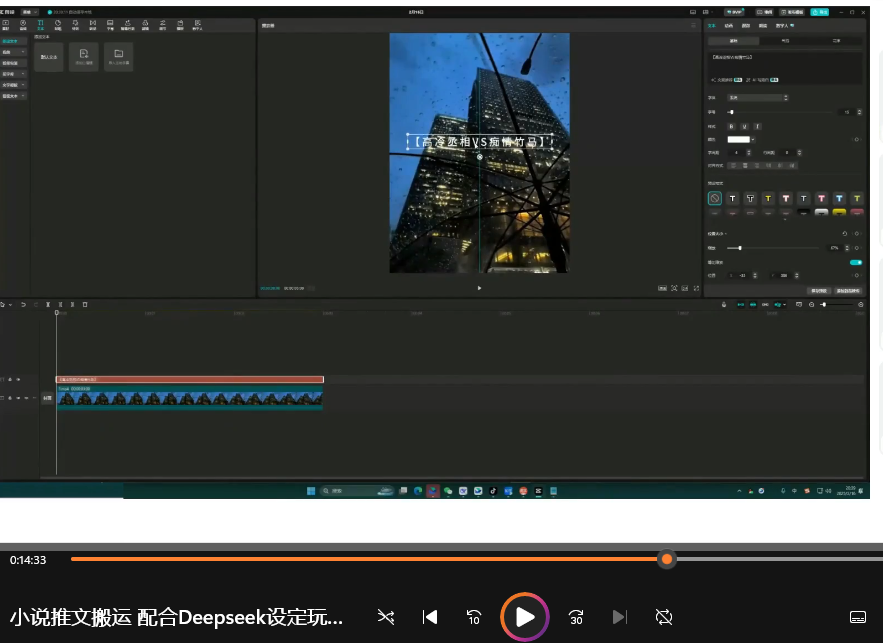Skip back 10 seconds in the player

(474, 617)
